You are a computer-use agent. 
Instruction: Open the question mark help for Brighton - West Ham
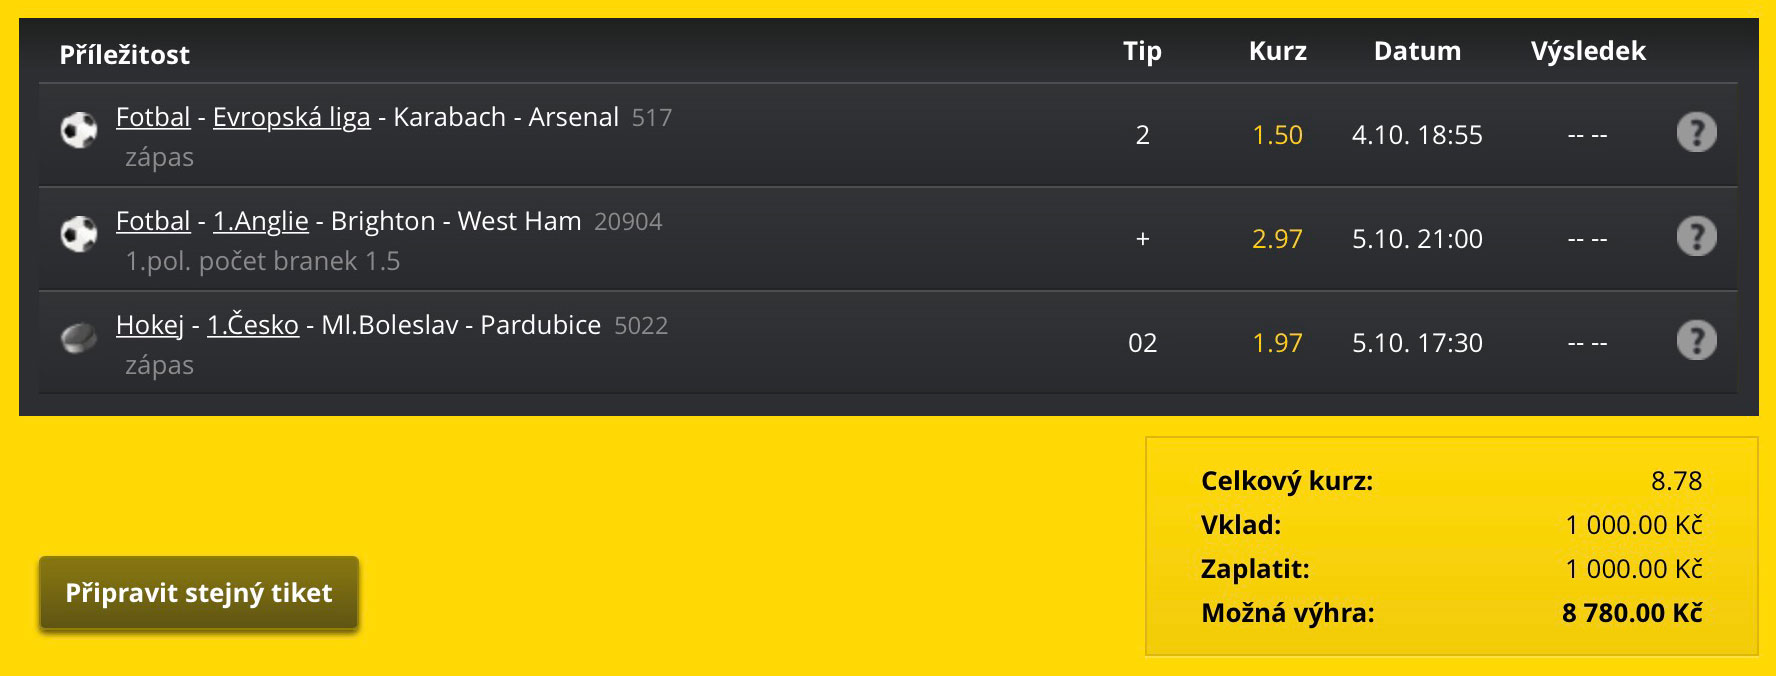coord(1696,236)
